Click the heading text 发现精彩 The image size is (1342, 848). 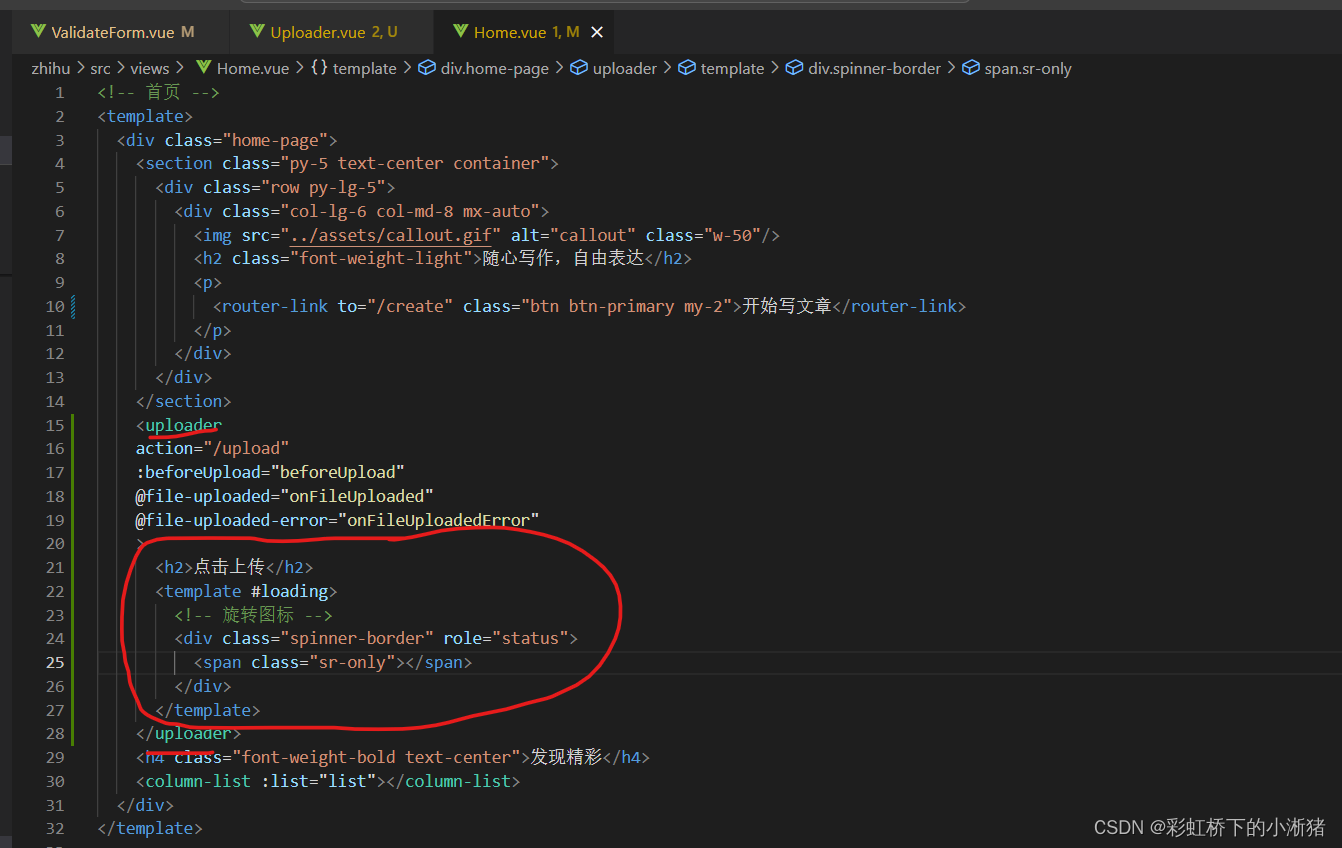coord(566,757)
